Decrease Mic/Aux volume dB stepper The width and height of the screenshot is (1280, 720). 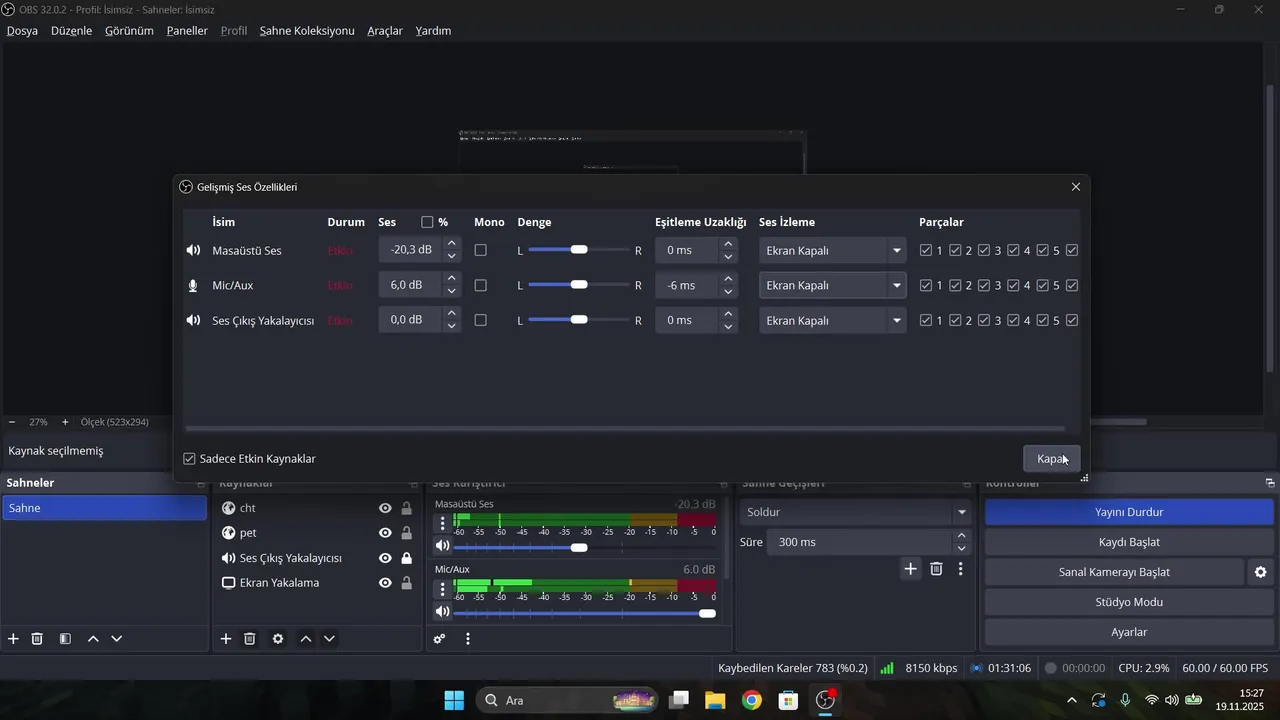pyautogui.click(x=452, y=291)
